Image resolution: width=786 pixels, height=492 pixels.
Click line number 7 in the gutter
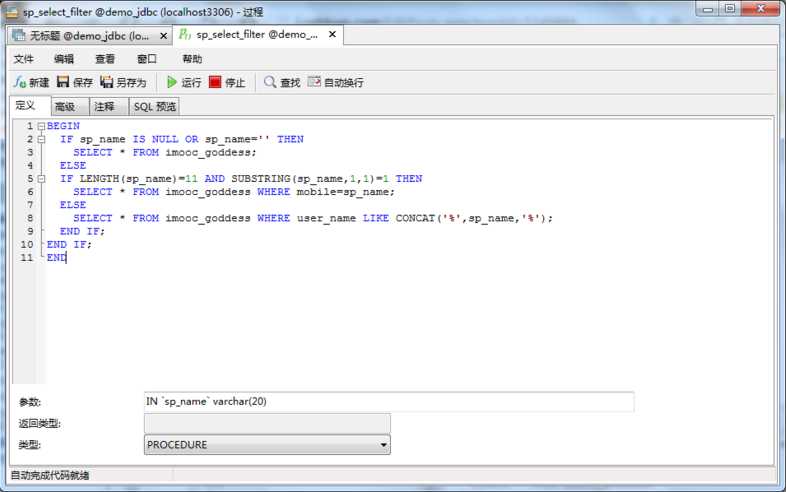[x=30, y=205]
